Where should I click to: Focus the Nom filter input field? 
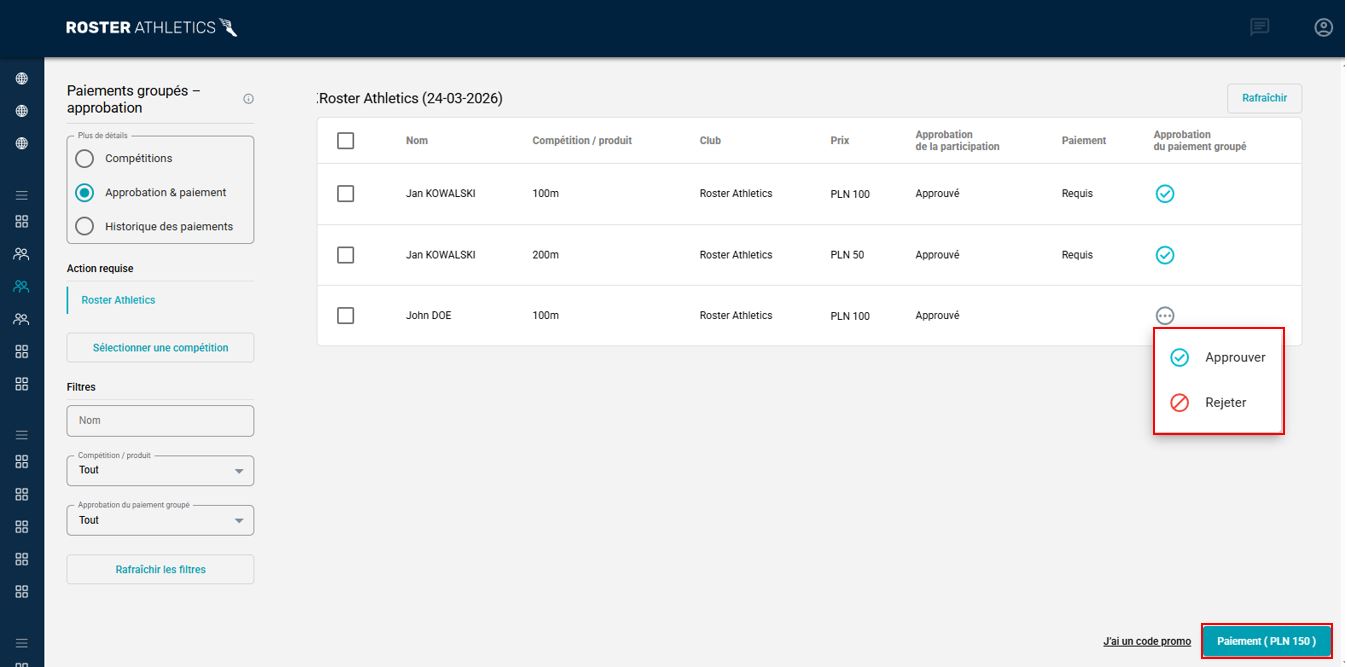pyautogui.click(x=160, y=421)
